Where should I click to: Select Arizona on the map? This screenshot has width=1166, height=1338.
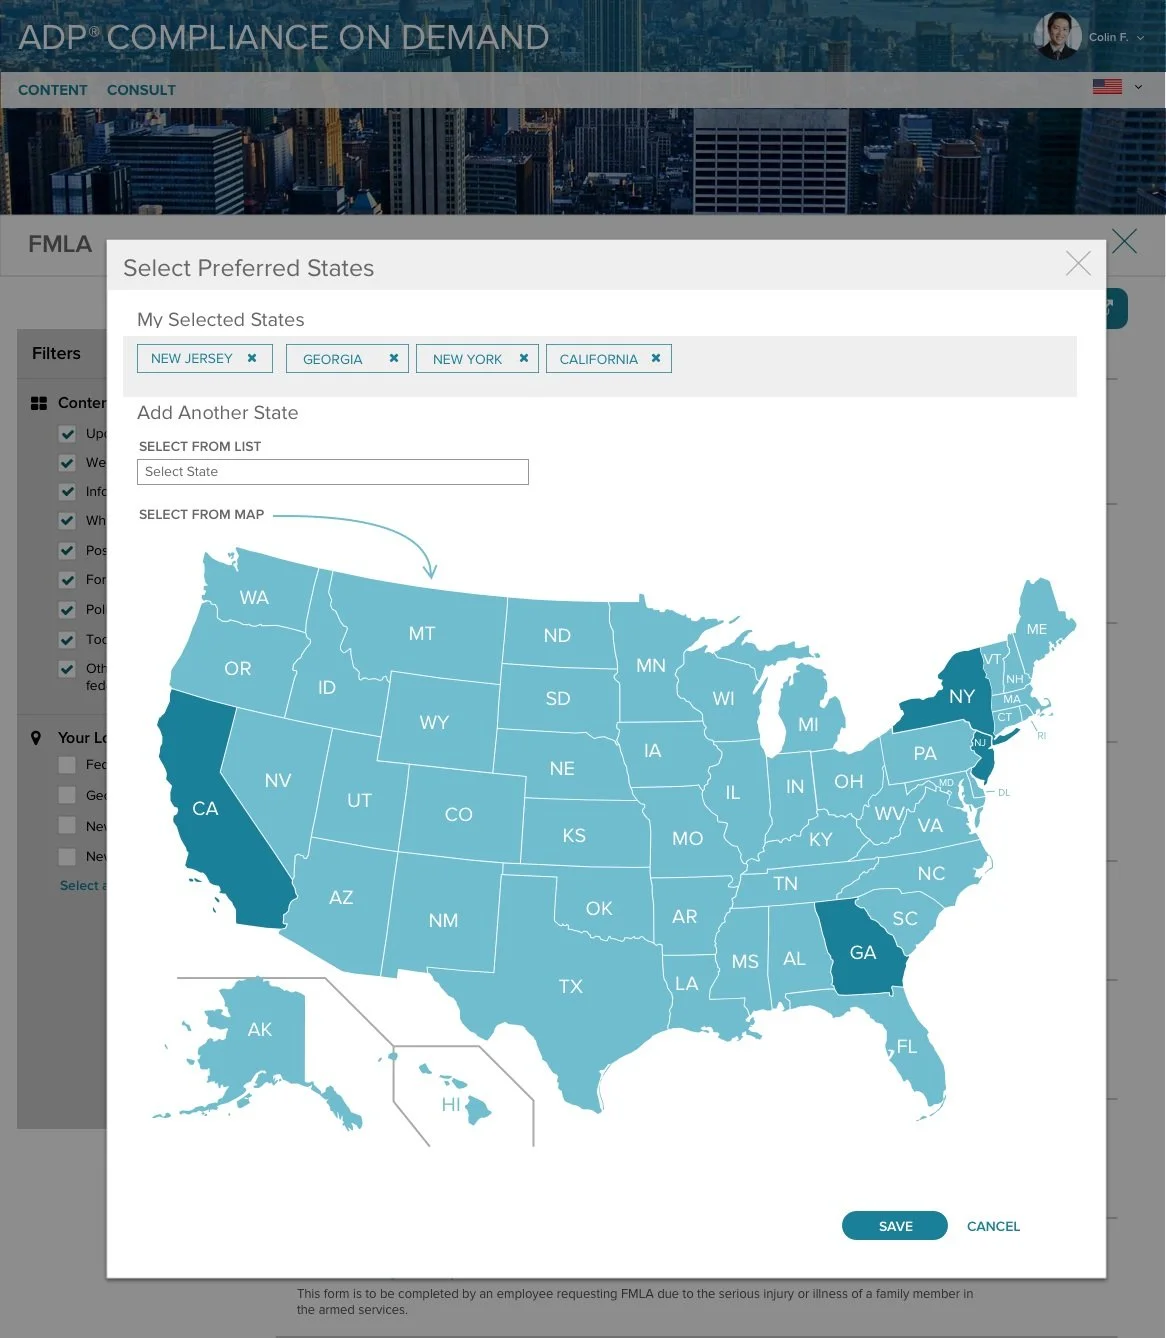(x=341, y=897)
